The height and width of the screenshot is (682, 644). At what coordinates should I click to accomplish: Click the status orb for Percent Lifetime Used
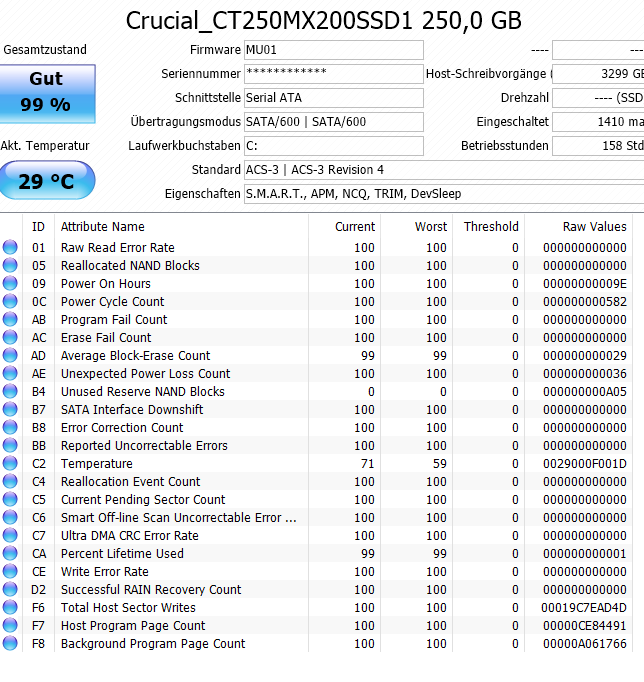10,553
